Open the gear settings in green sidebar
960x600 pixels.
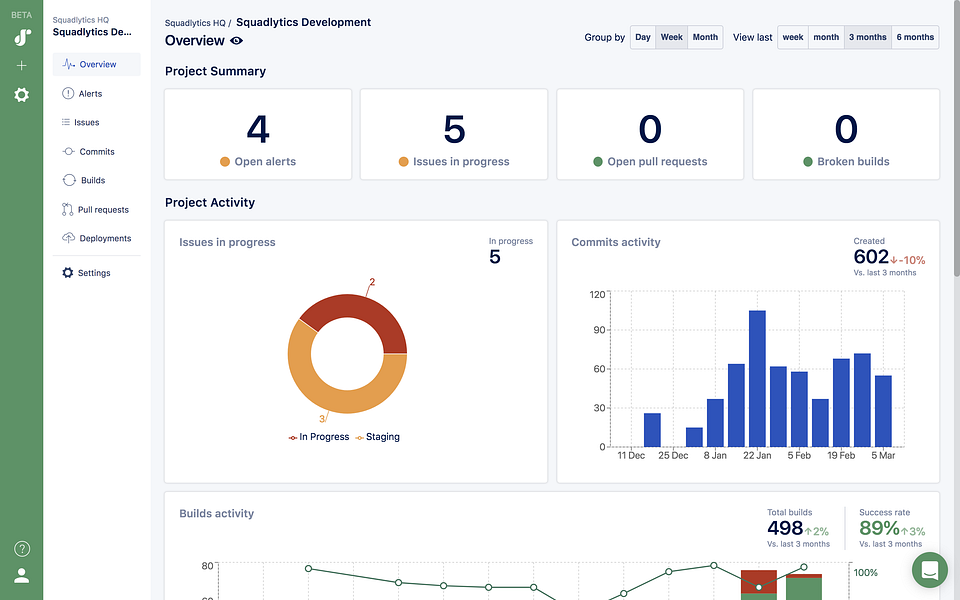pyautogui.click(x=21, y=95)
